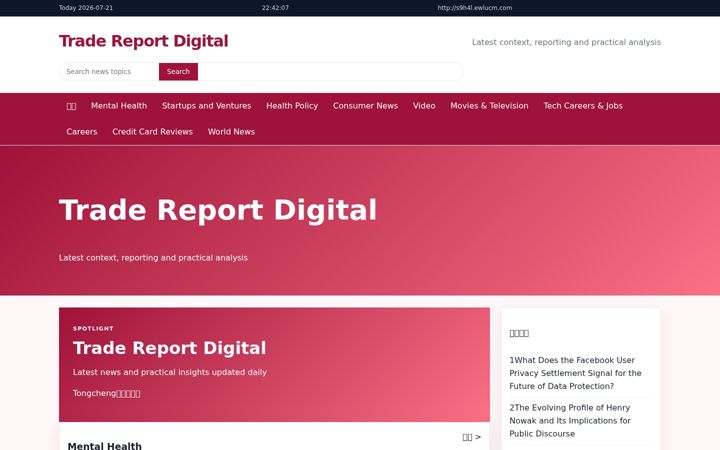Go to Movies & Television
The height and width of the screenshot is (450, 720).
489,106
